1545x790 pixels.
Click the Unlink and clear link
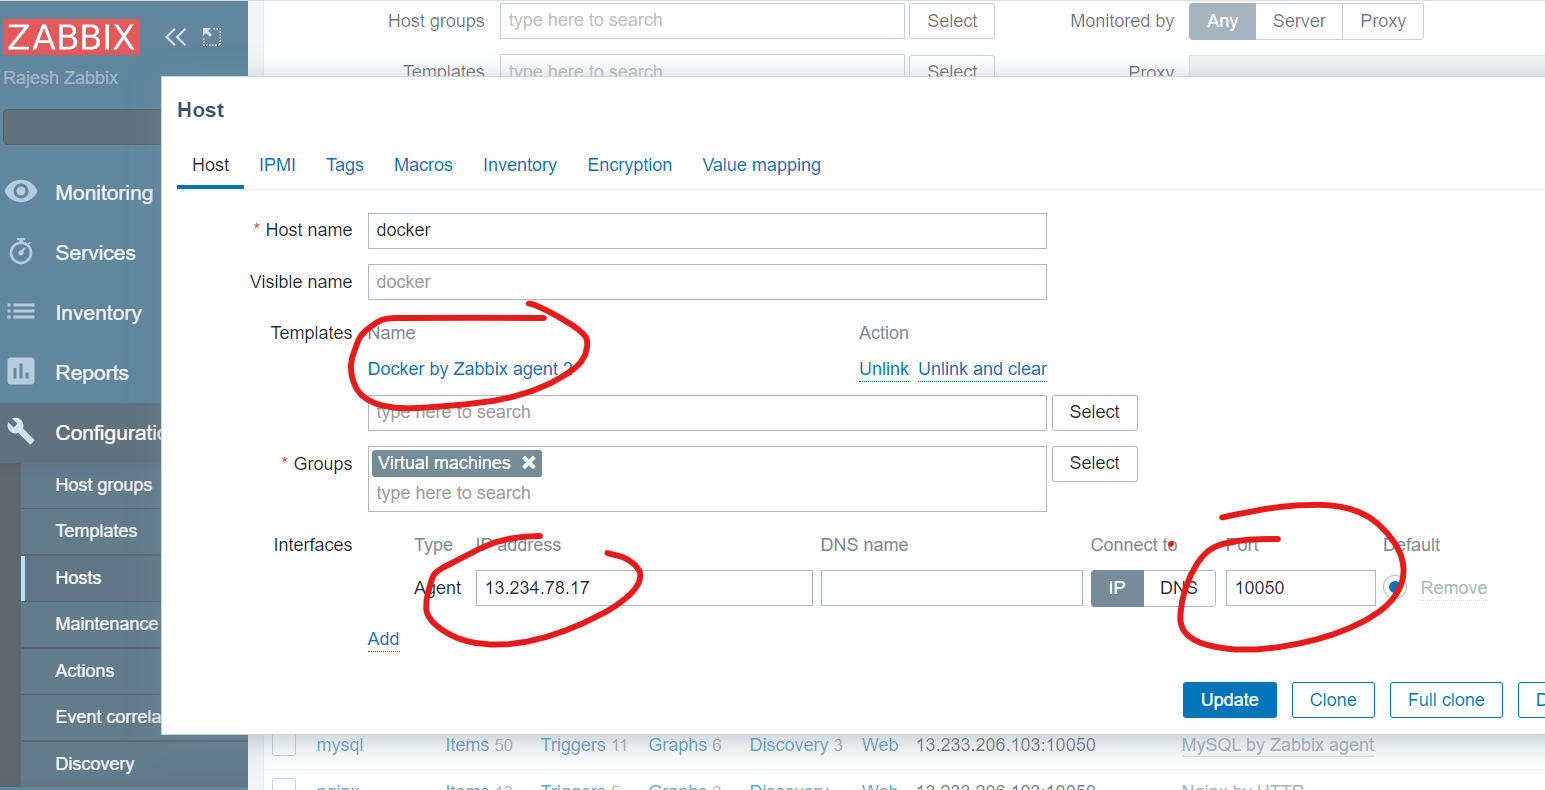(982, 369)
